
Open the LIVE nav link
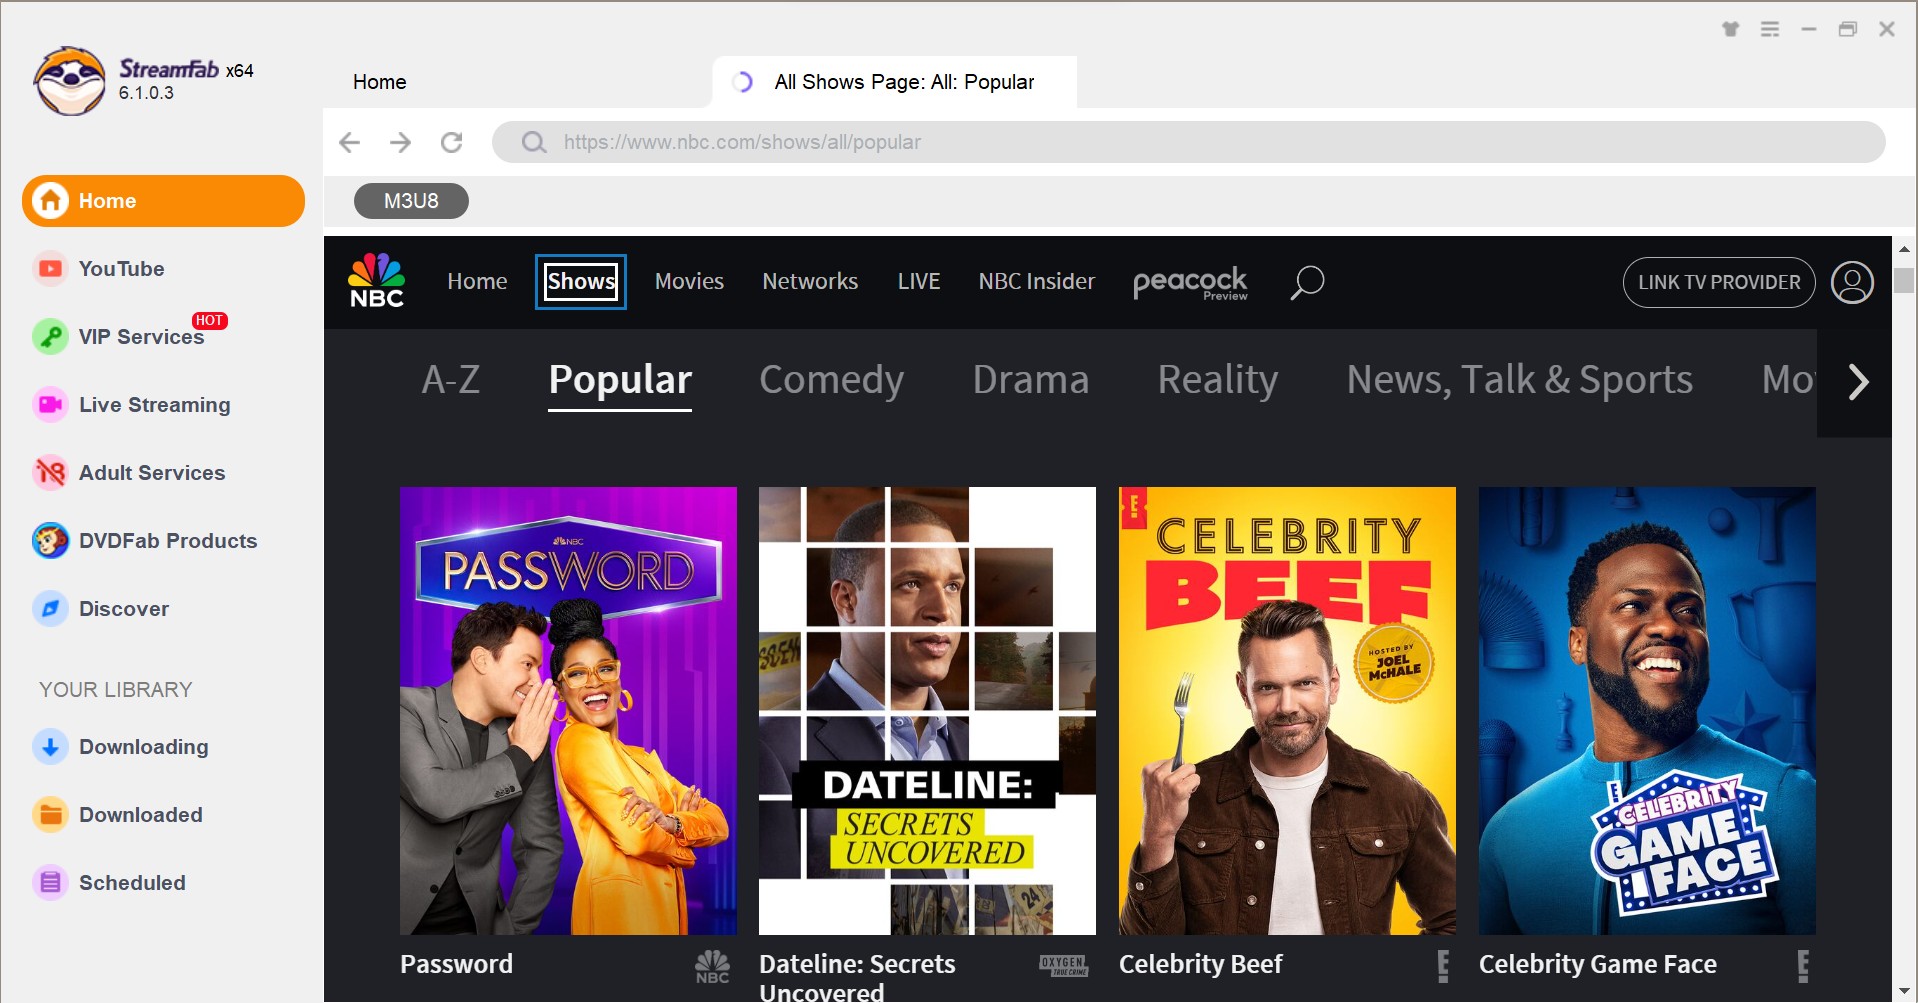click(x=919, y=282)
